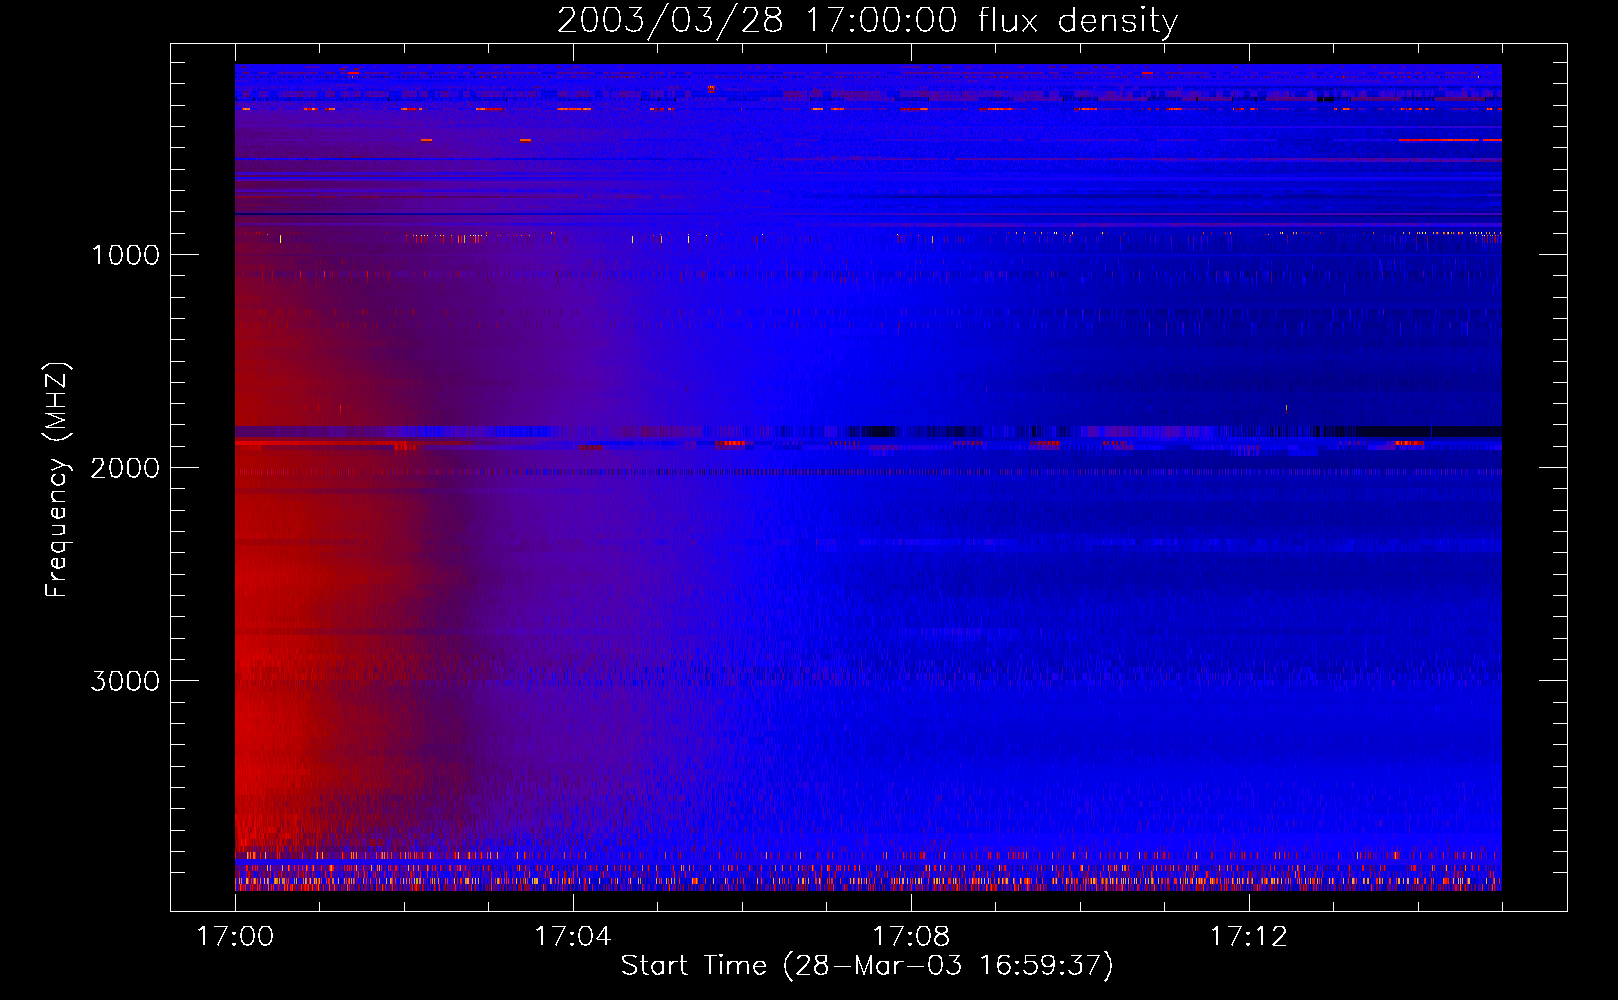Screen dimensions: 1618x1000
Task: Select the 2000 frequency tick label
Action: (x=125, y=468)
